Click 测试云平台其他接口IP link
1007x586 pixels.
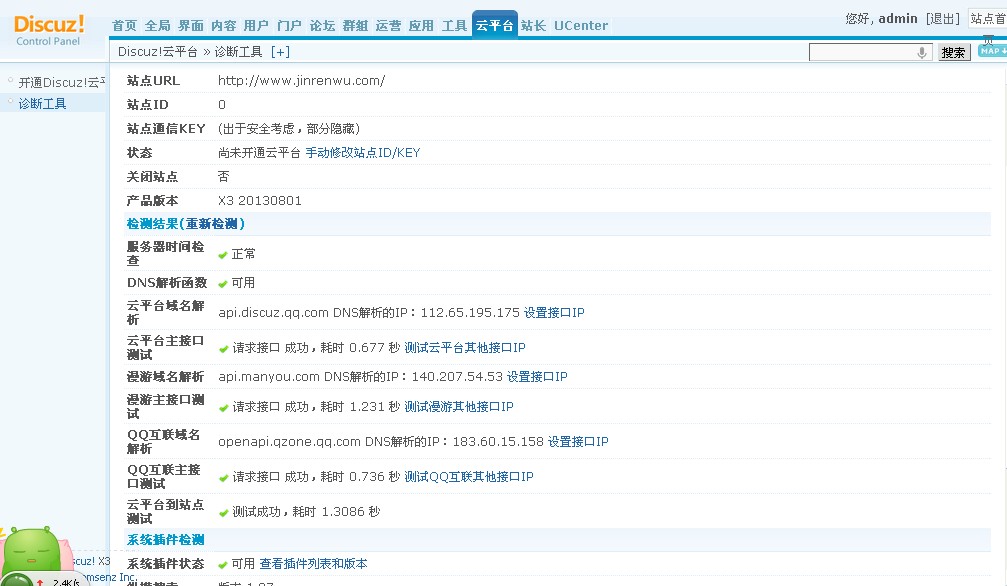465,348
